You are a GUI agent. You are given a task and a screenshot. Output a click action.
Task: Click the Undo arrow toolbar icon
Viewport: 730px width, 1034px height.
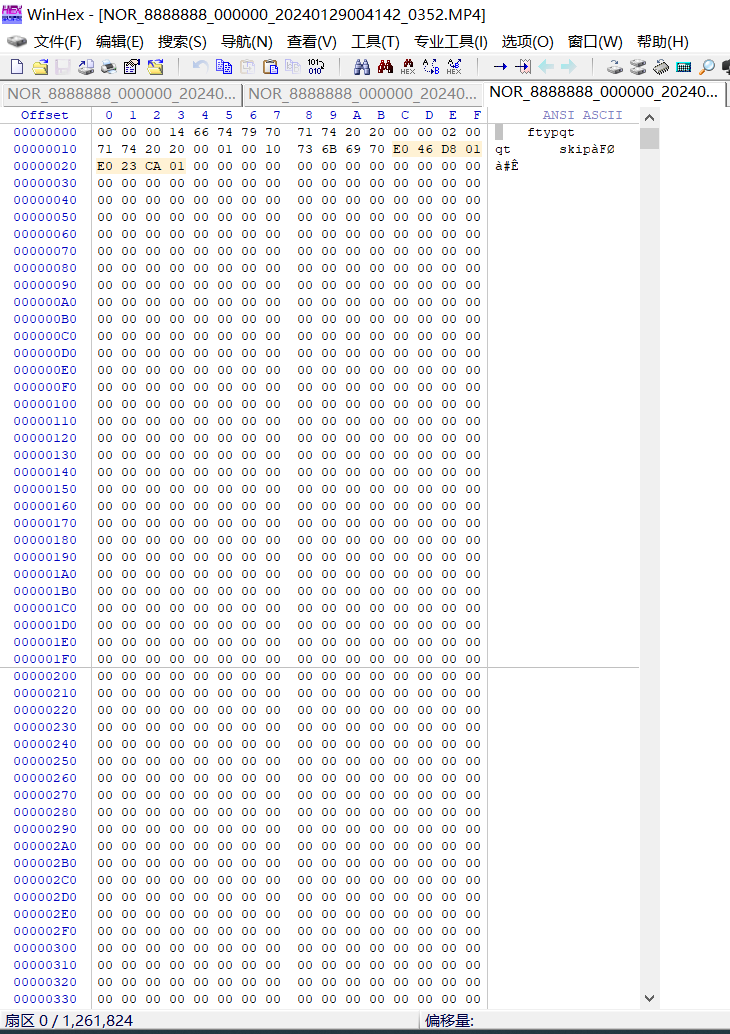click(200, 67)
